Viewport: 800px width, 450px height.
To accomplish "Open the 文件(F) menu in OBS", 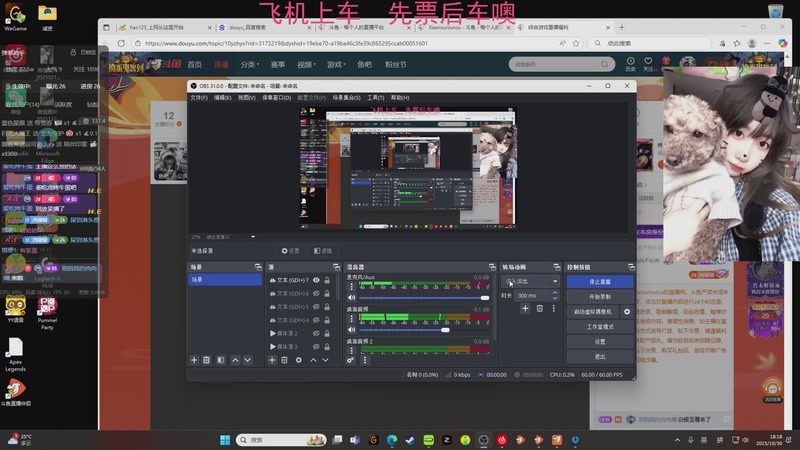I will pos(199,97).
